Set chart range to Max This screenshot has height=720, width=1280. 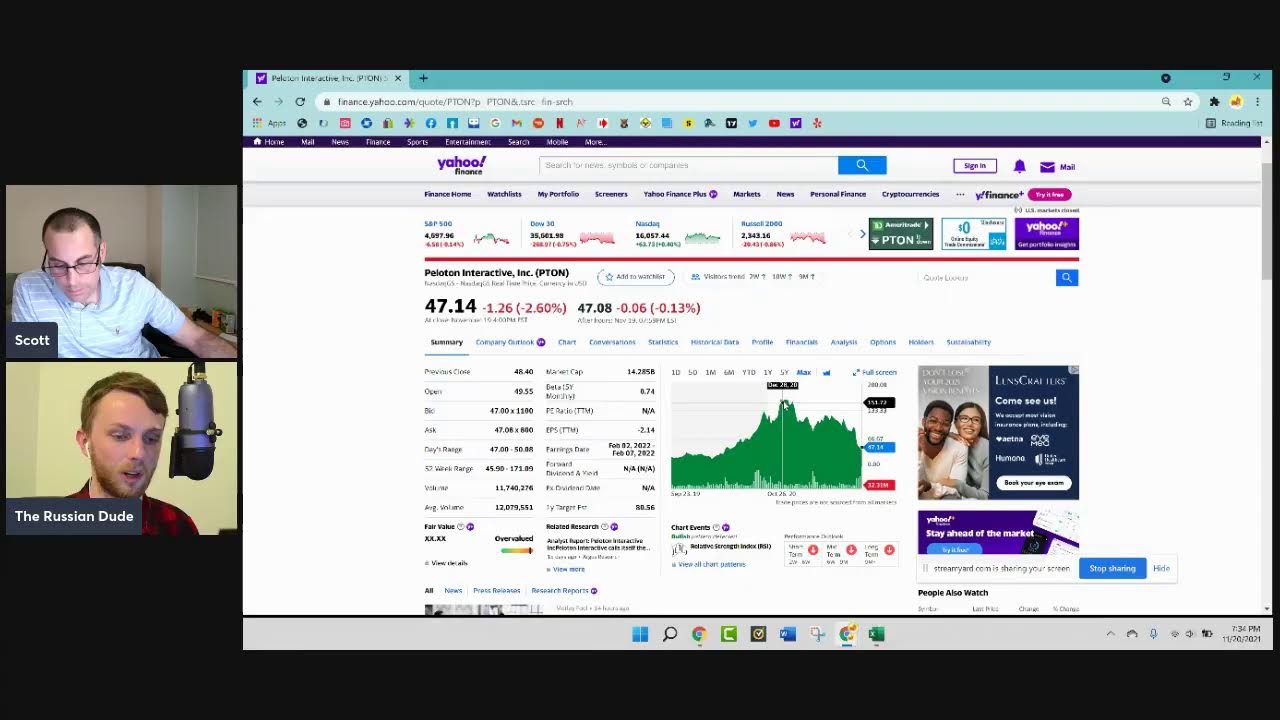(x=803, y=372)
